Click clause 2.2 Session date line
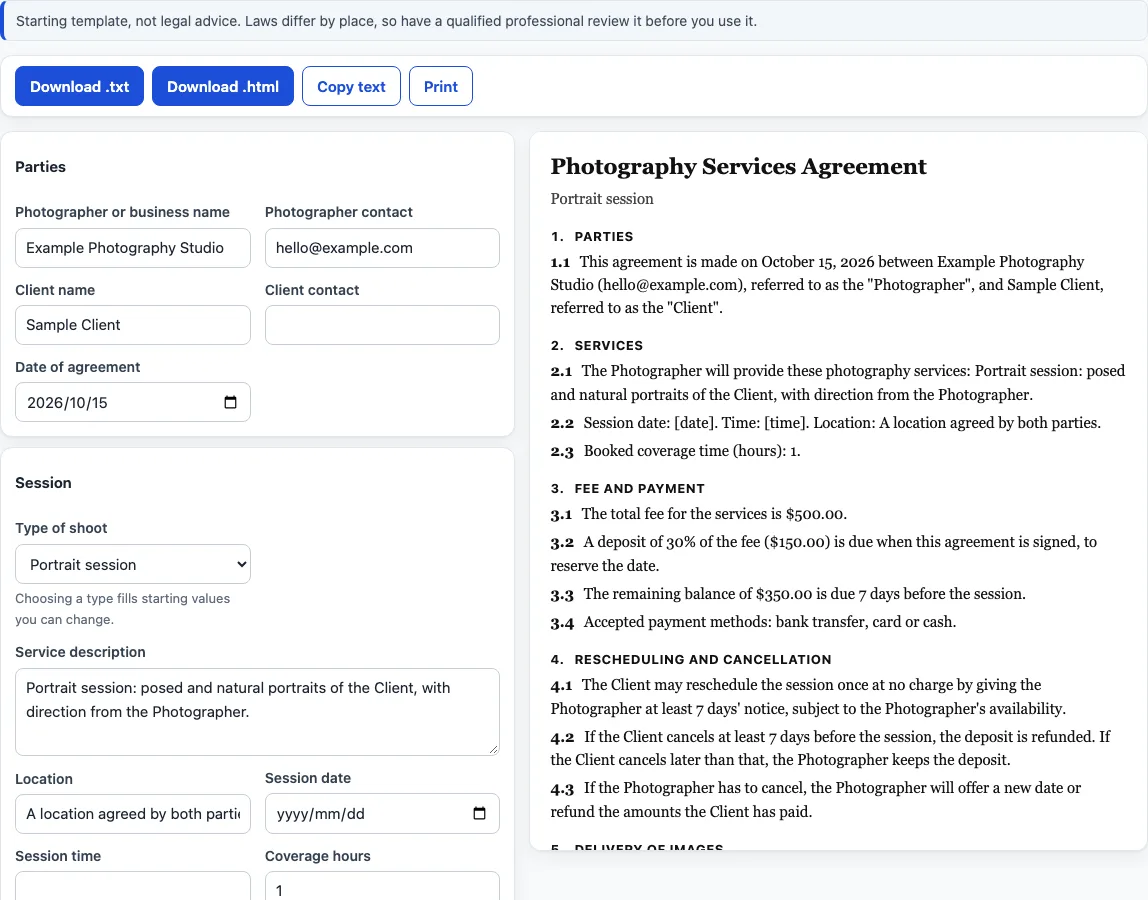Screen dimensions: 1148x900 click(x=825, y=423)
